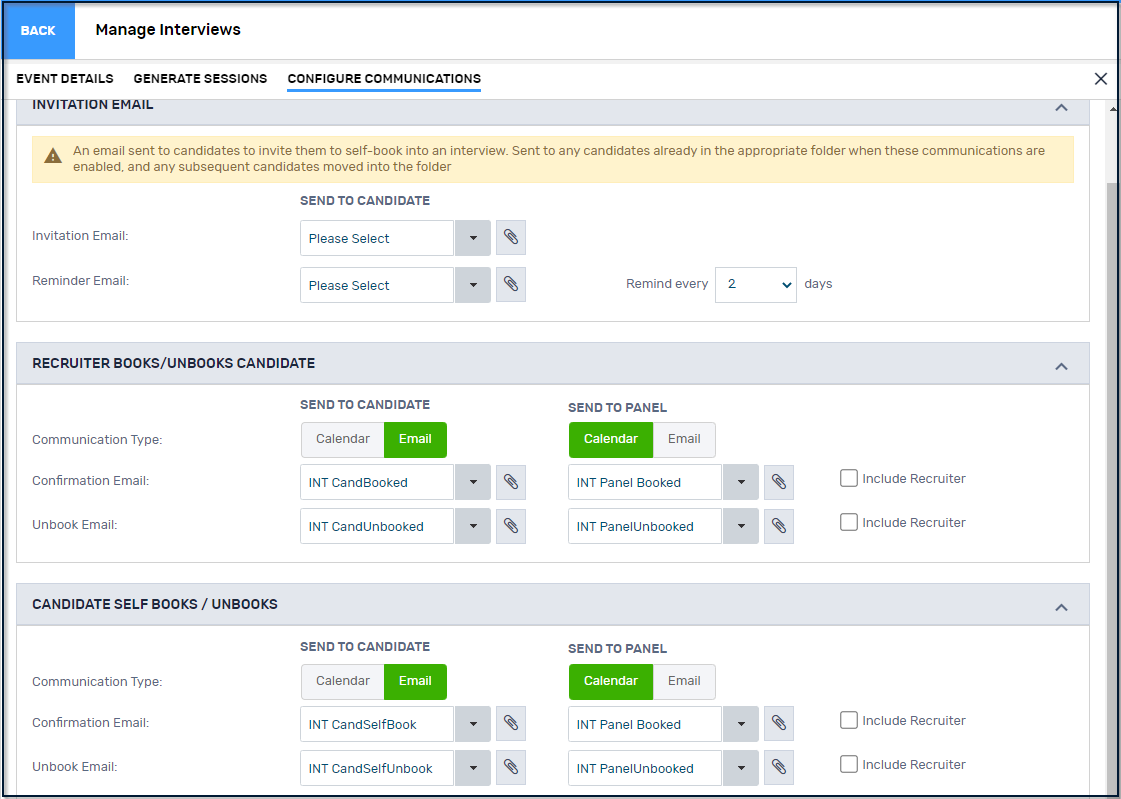Click paperclip next to INT Panel Booked in Recruiter Books section

(779, 482)
